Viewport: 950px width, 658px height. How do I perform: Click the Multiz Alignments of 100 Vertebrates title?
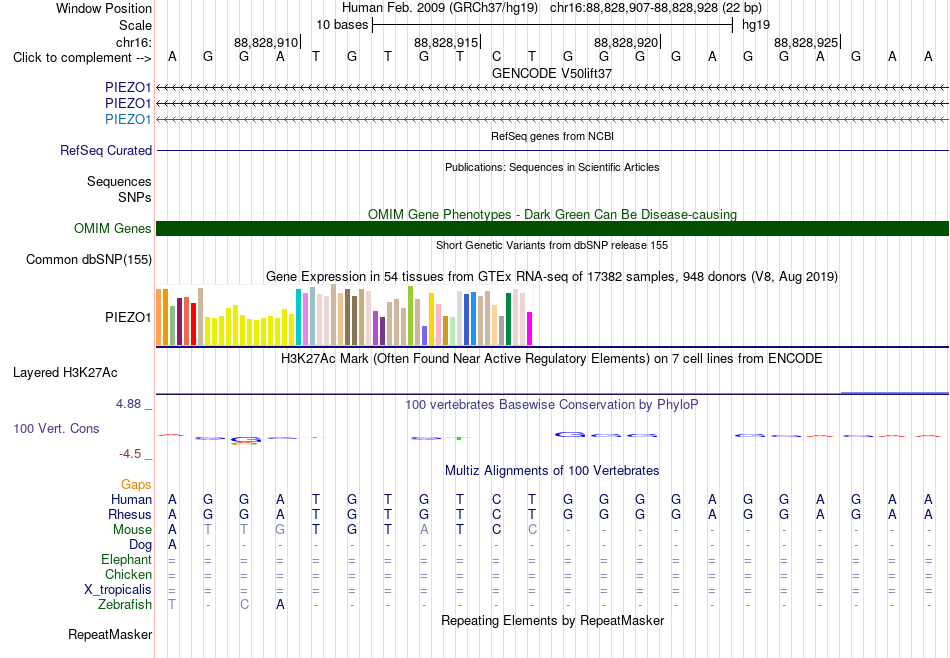(x=552, y=470)
